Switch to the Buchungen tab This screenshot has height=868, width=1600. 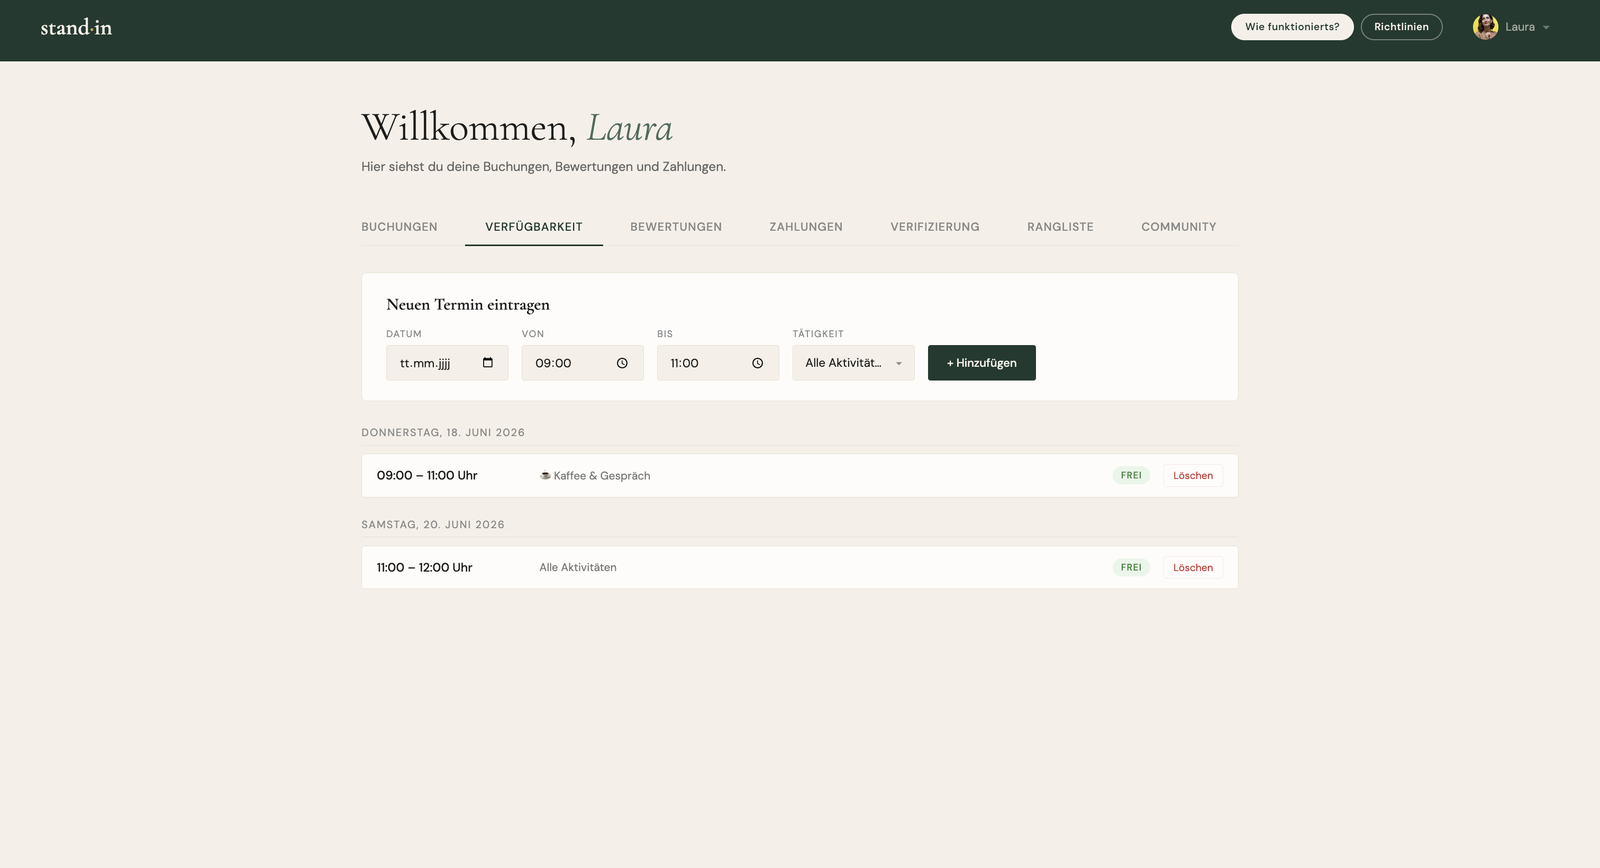click(399, 227)
